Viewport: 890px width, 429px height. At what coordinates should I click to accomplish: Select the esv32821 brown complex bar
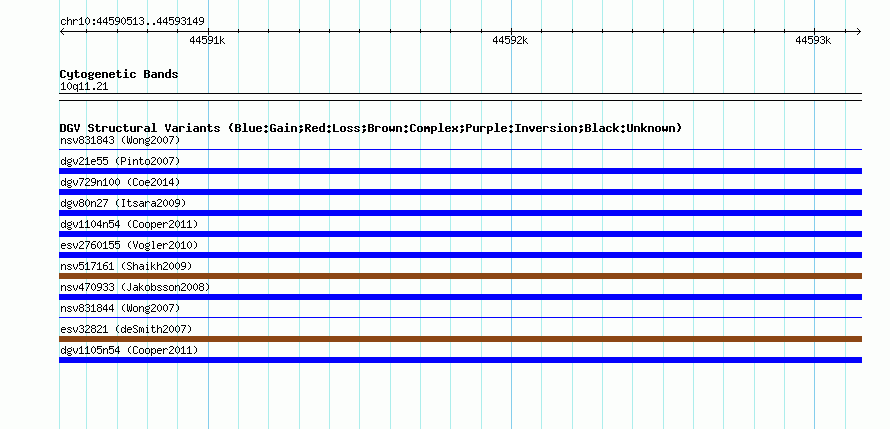click(460, 339)
